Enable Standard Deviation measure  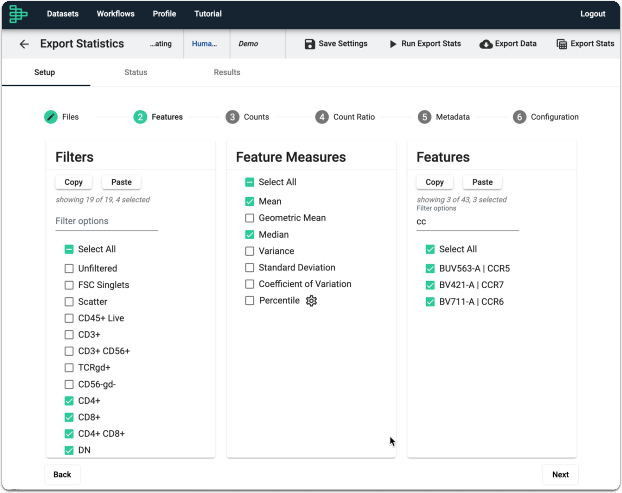[250, 268]
